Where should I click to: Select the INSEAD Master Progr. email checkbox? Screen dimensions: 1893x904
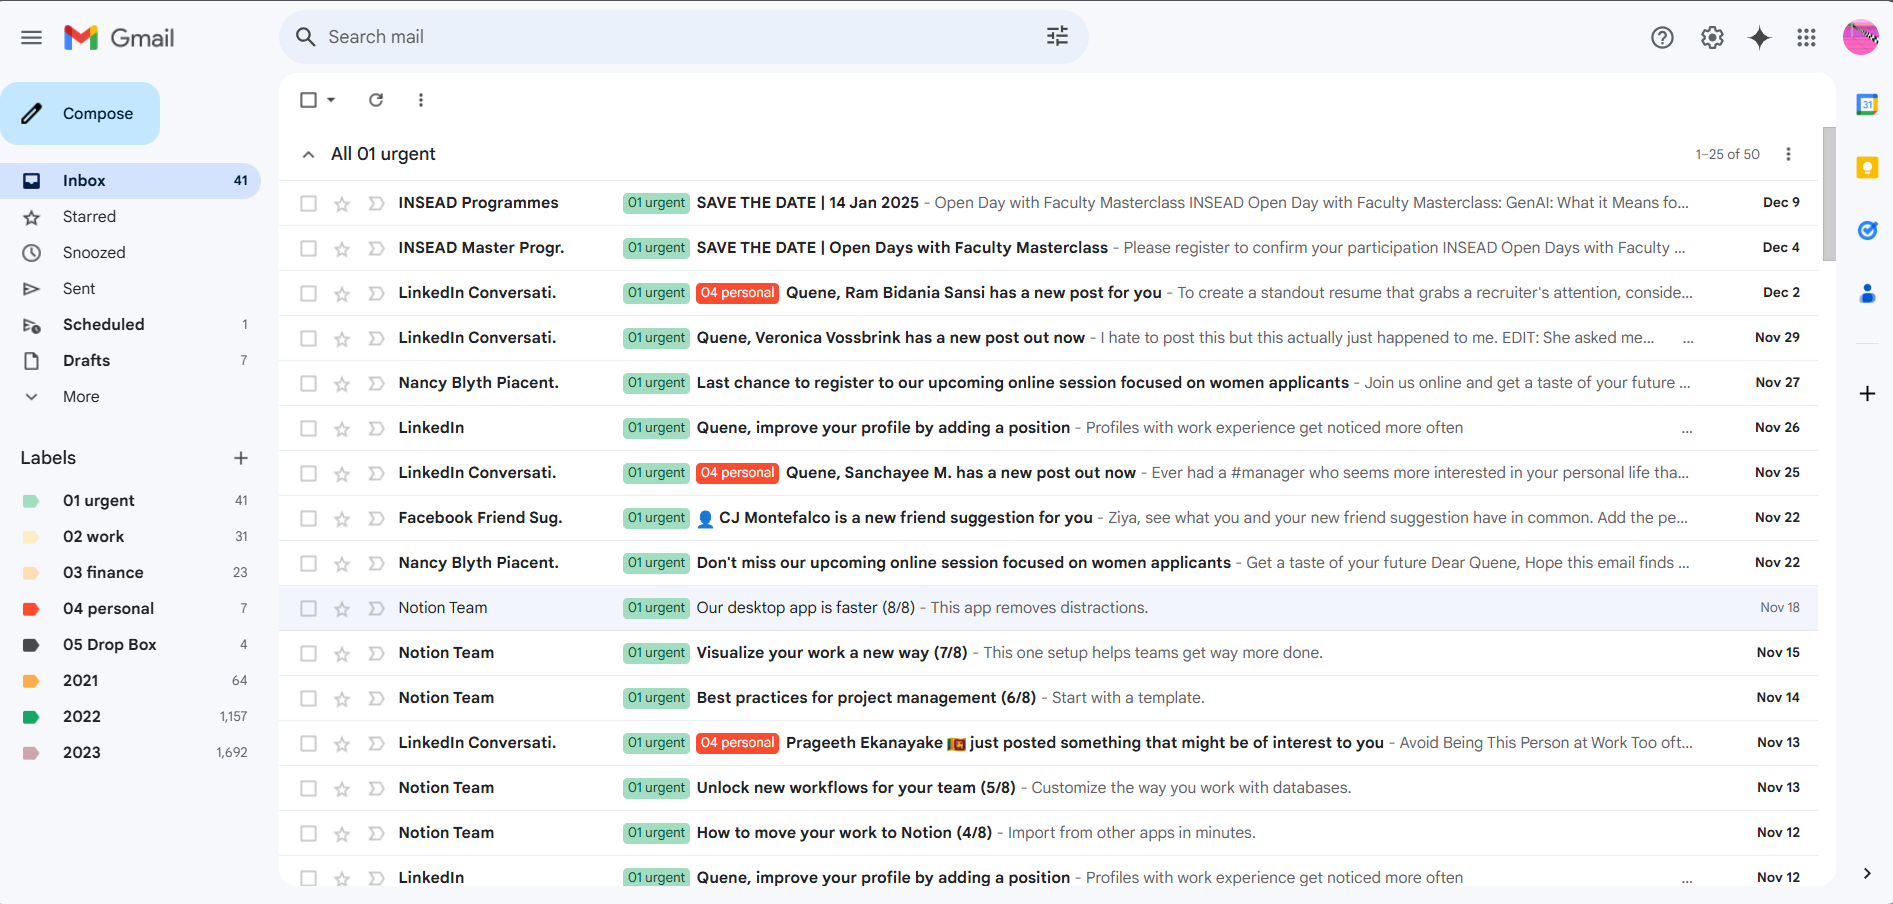click(x=308, y=249)
